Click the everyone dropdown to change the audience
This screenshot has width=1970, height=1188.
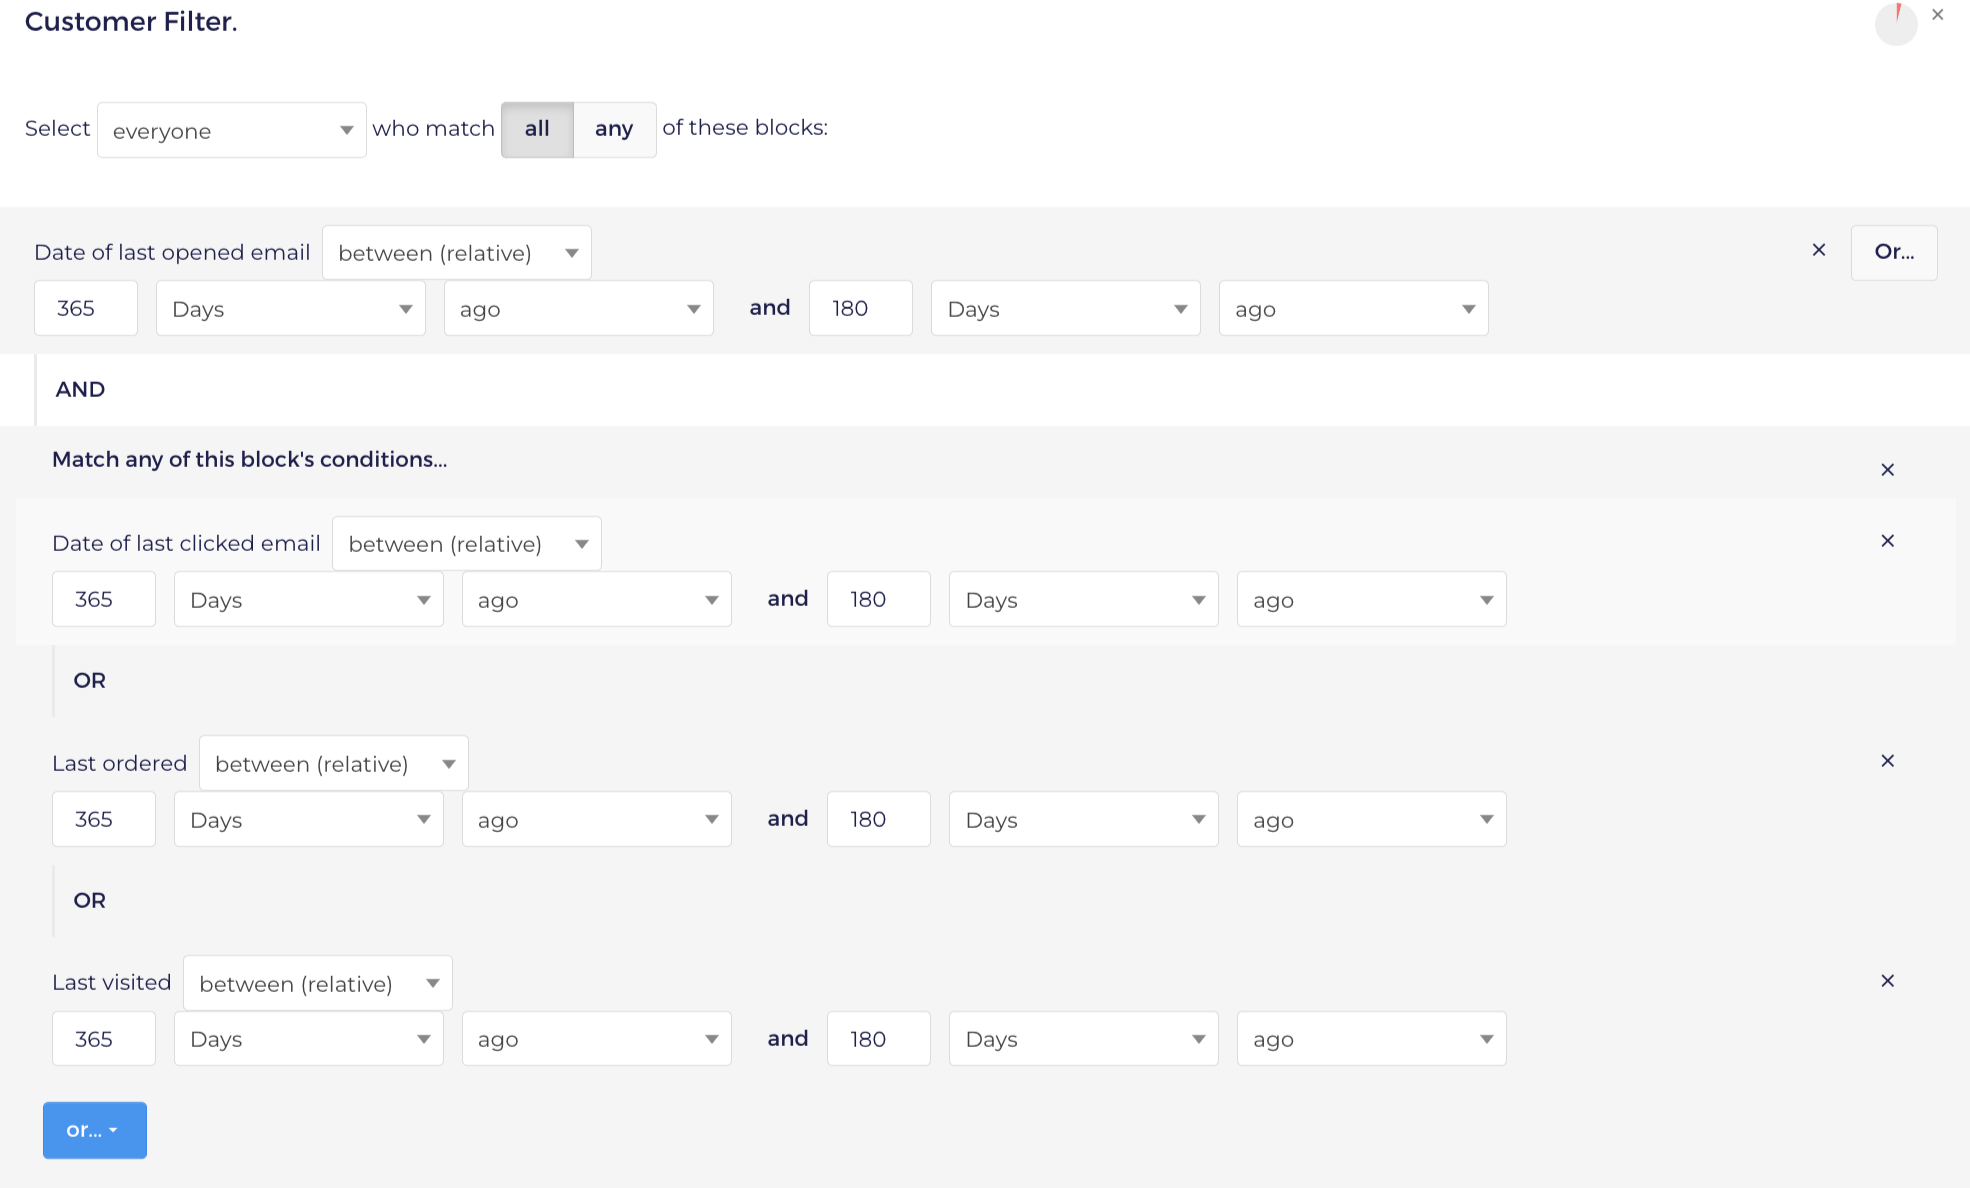(229, 129)
